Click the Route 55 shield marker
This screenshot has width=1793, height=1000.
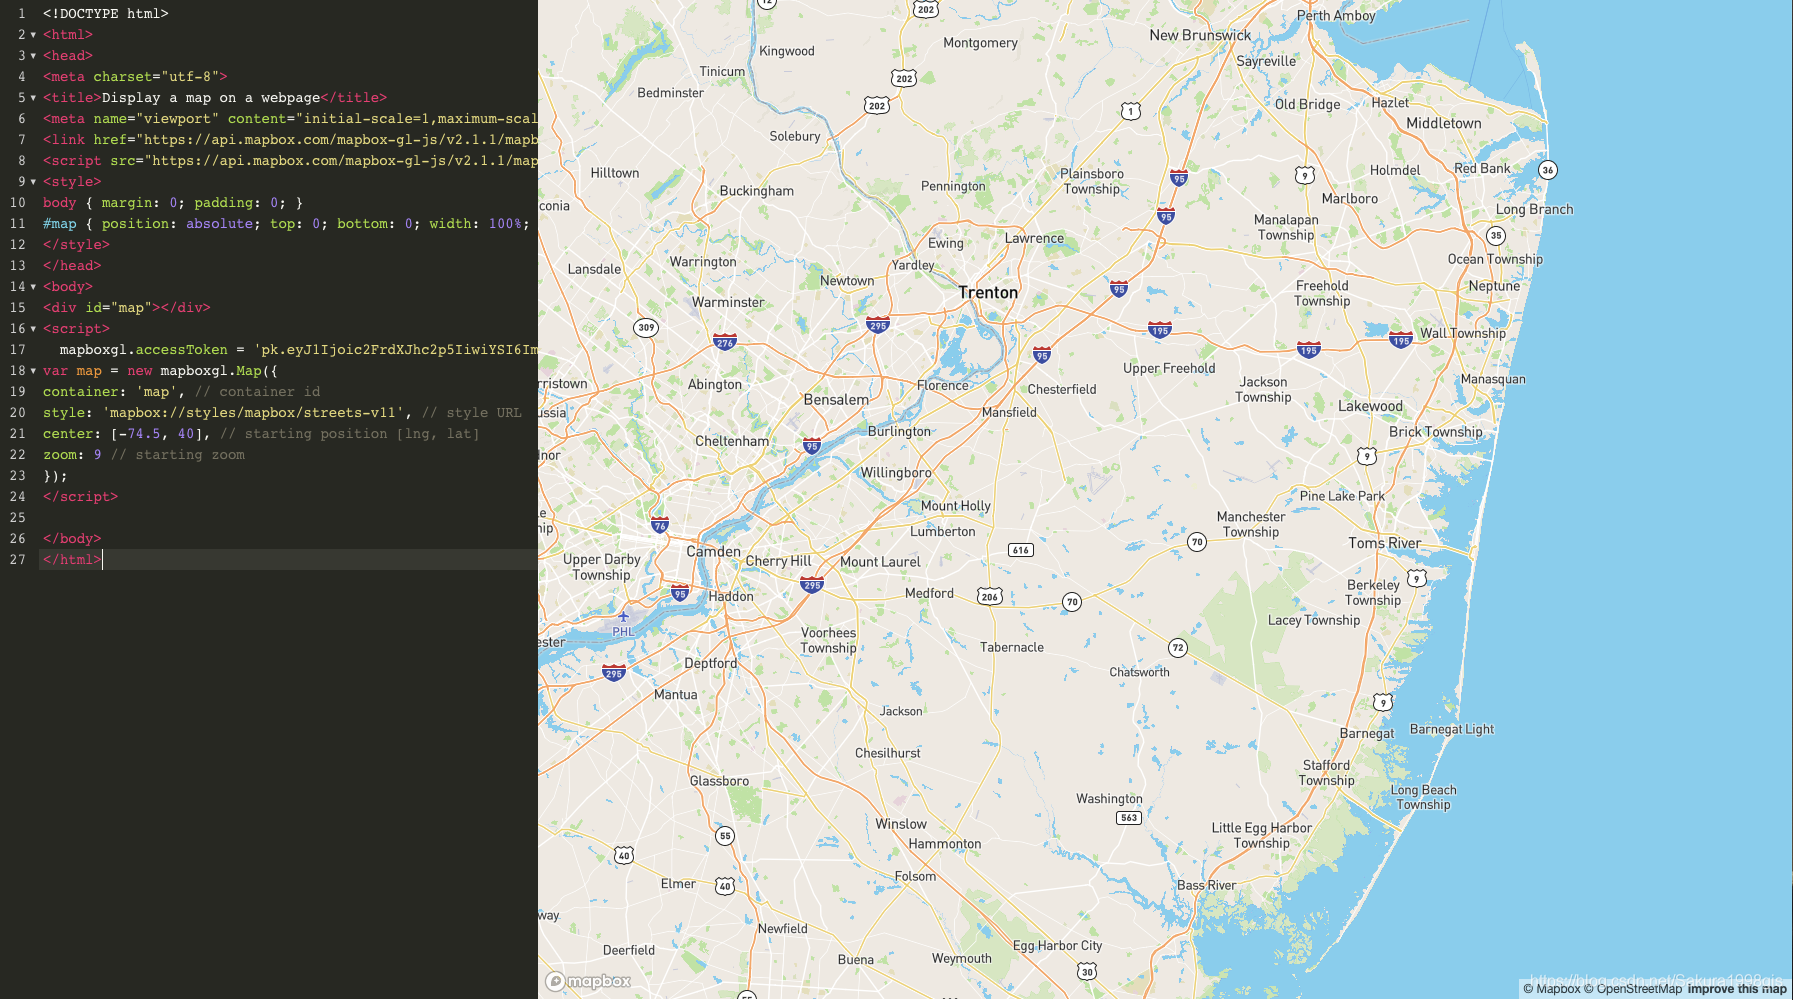[726, 836]
